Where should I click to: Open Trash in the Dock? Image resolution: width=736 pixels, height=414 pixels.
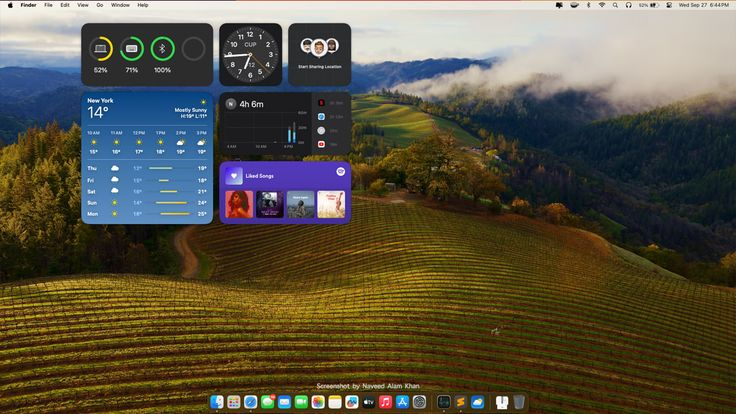tap(519, 402)
